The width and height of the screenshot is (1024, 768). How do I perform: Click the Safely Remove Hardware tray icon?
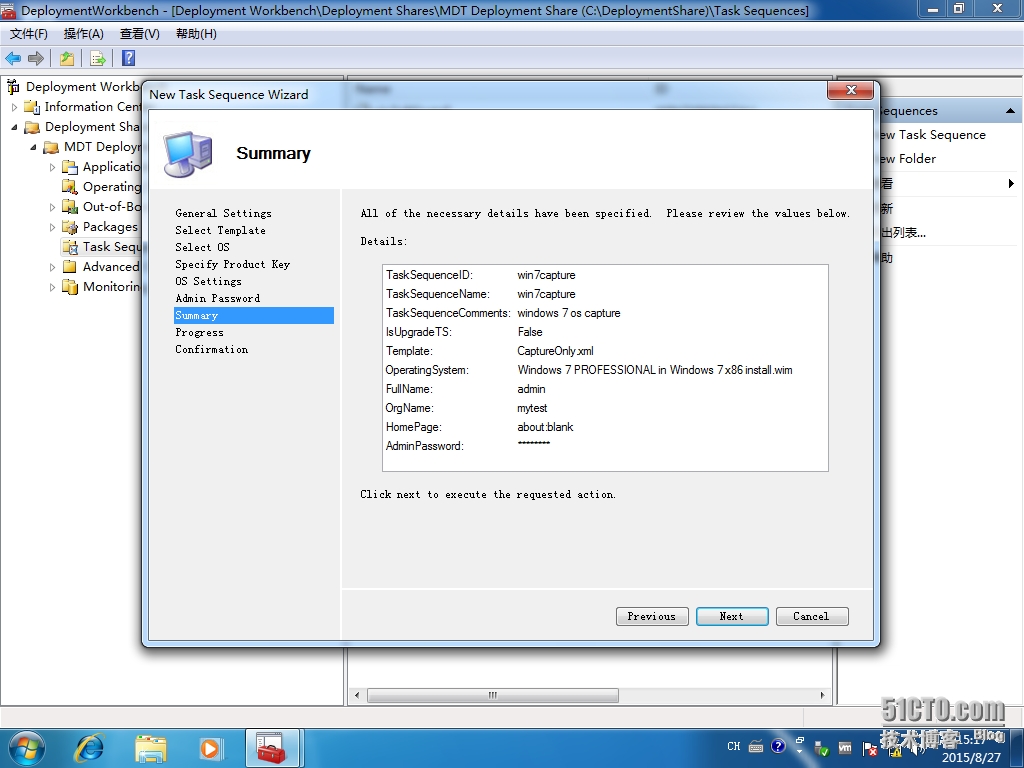tap(822, 749)
